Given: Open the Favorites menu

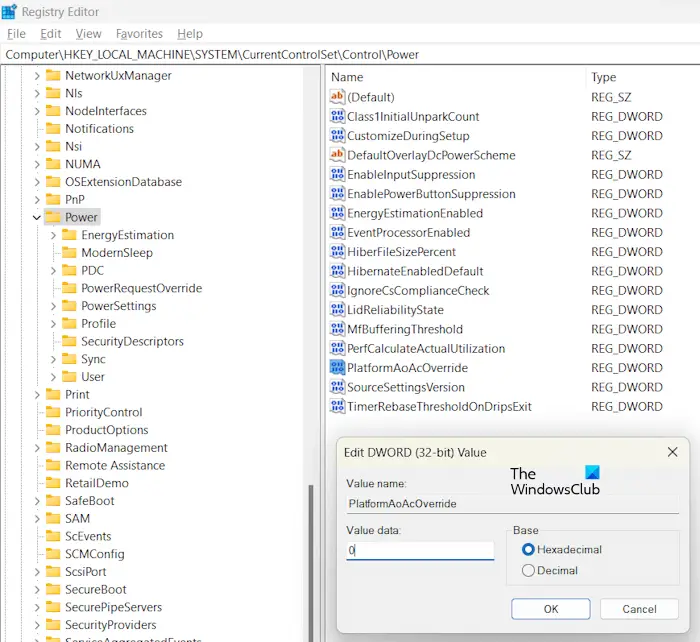Looking at the screenshot, I should click(x=139, y=34).
